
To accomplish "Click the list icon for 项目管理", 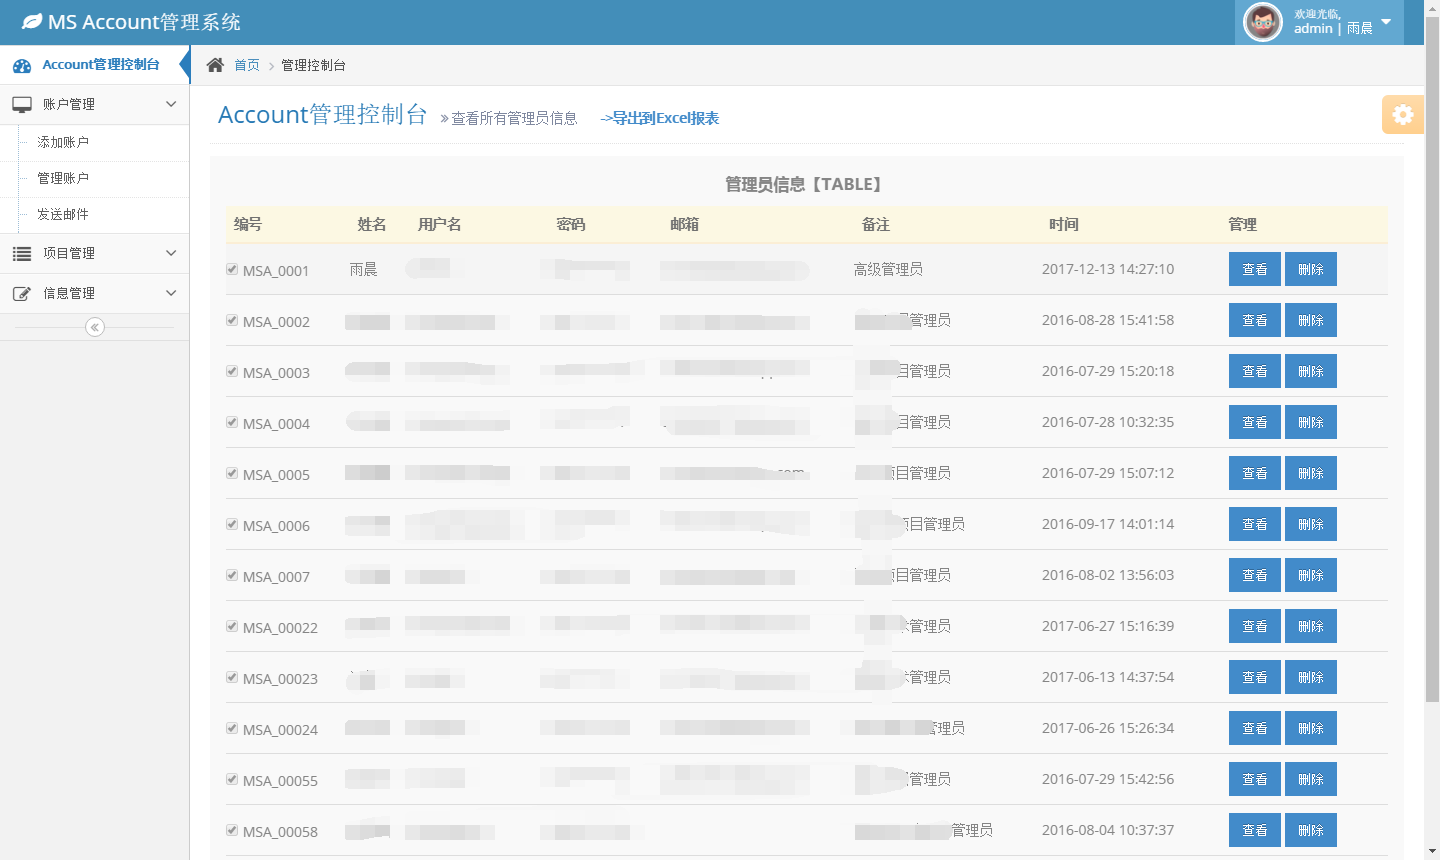I will tap(22, 254).
